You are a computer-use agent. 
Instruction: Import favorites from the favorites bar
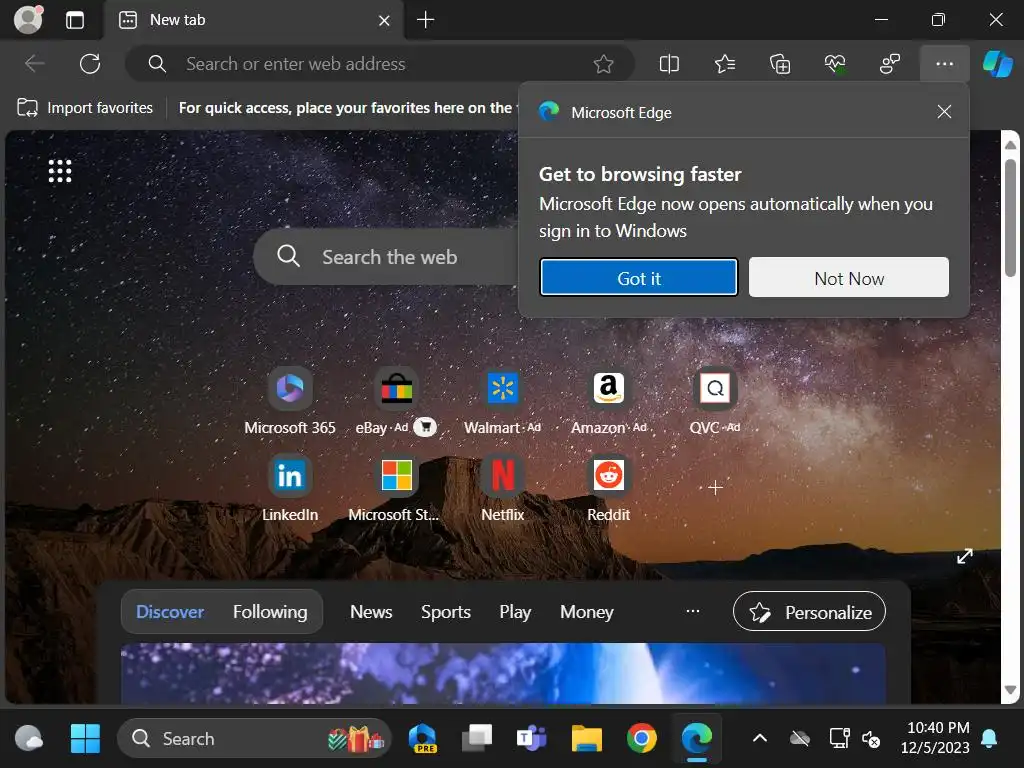[x=85, y=108]
